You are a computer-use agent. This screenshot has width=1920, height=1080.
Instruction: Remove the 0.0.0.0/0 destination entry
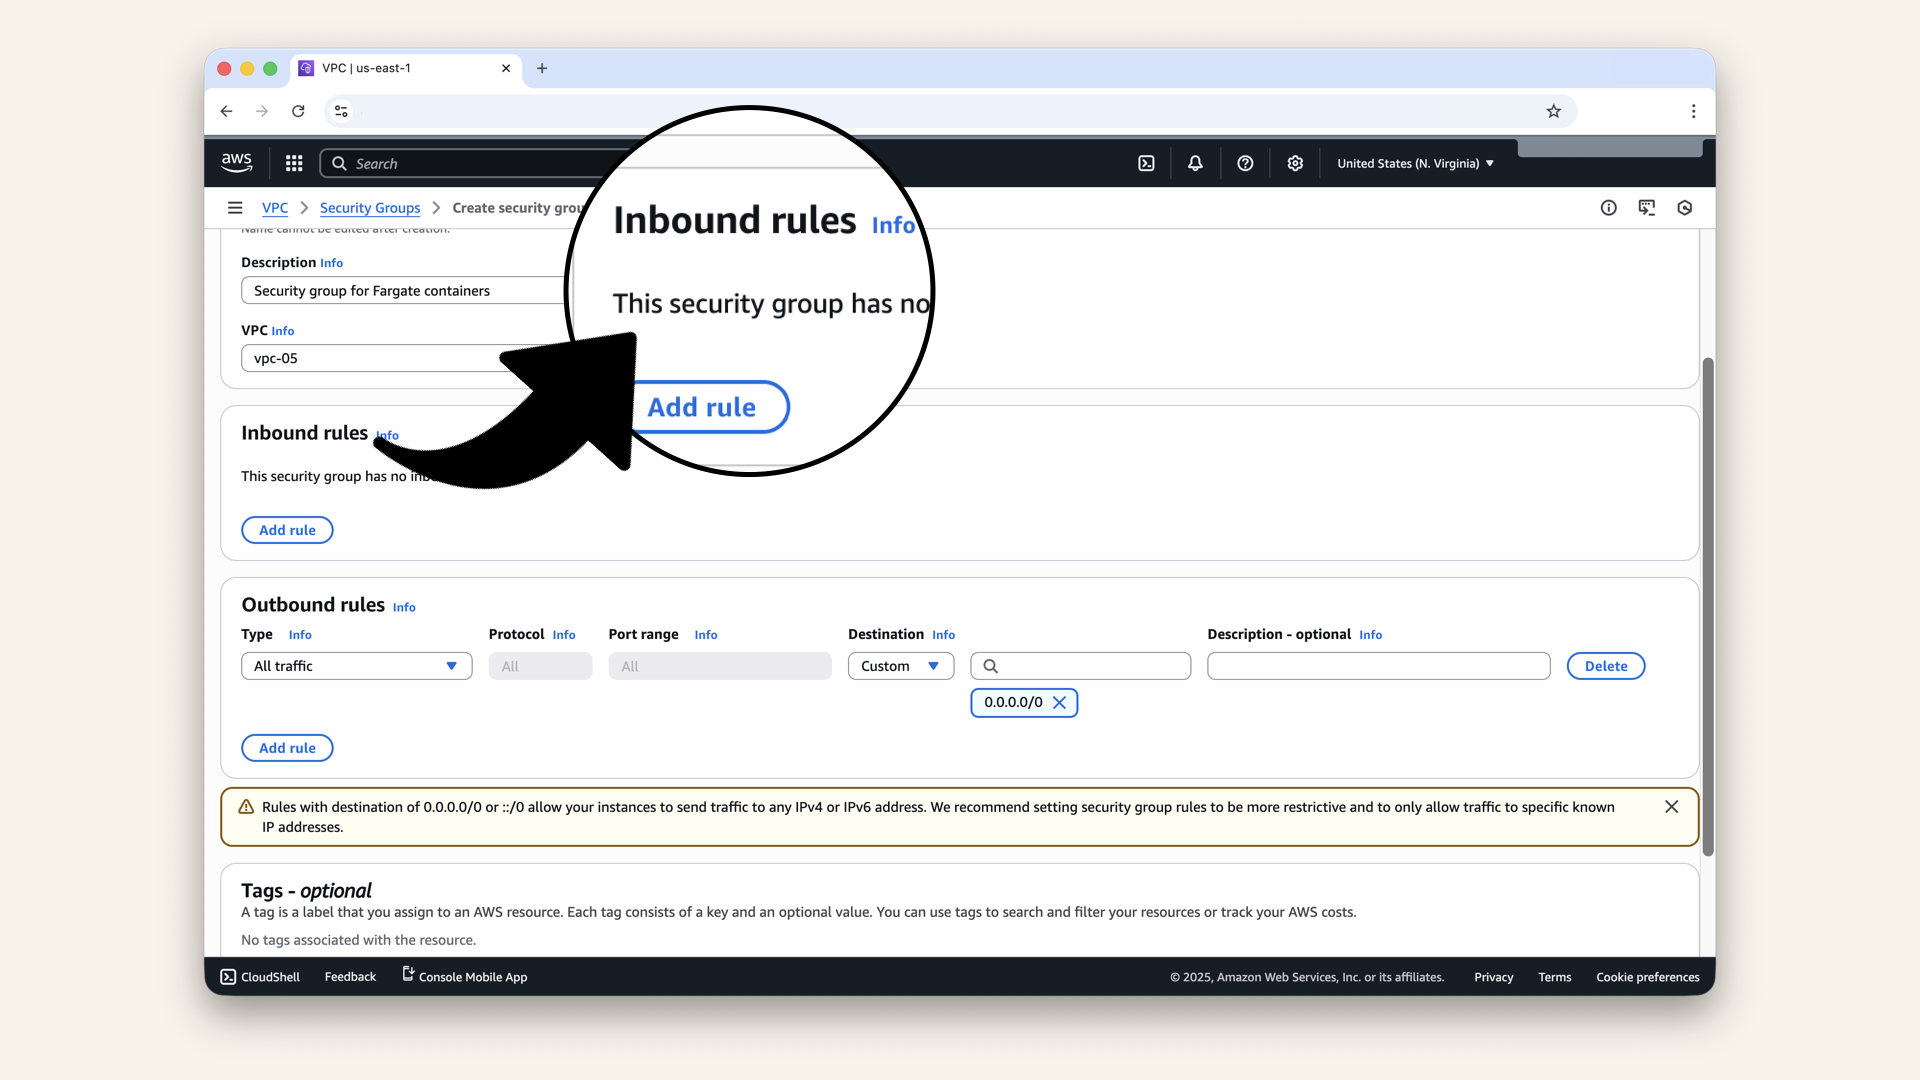[1060, 702]
